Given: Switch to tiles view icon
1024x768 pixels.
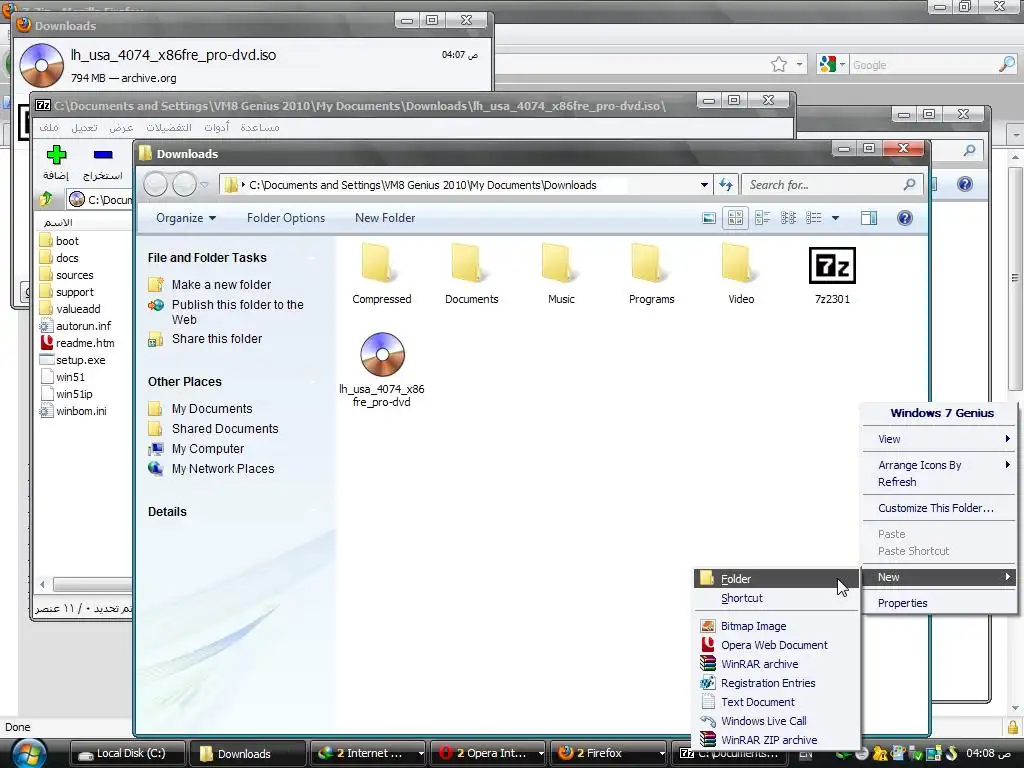Looking at the screenshot, I should 762,218.
